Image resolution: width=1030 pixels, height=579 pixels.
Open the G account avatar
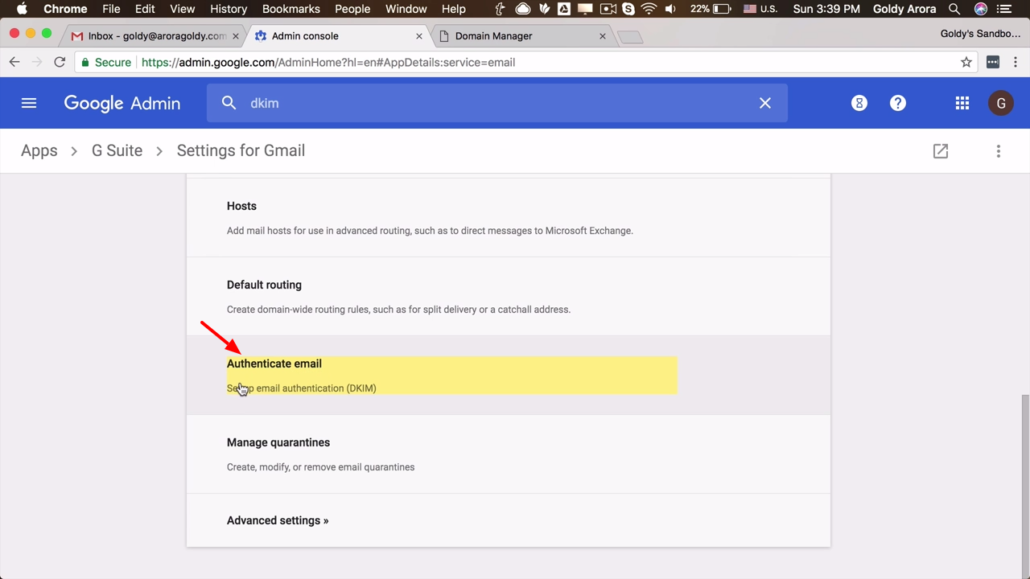[1000, 103]
